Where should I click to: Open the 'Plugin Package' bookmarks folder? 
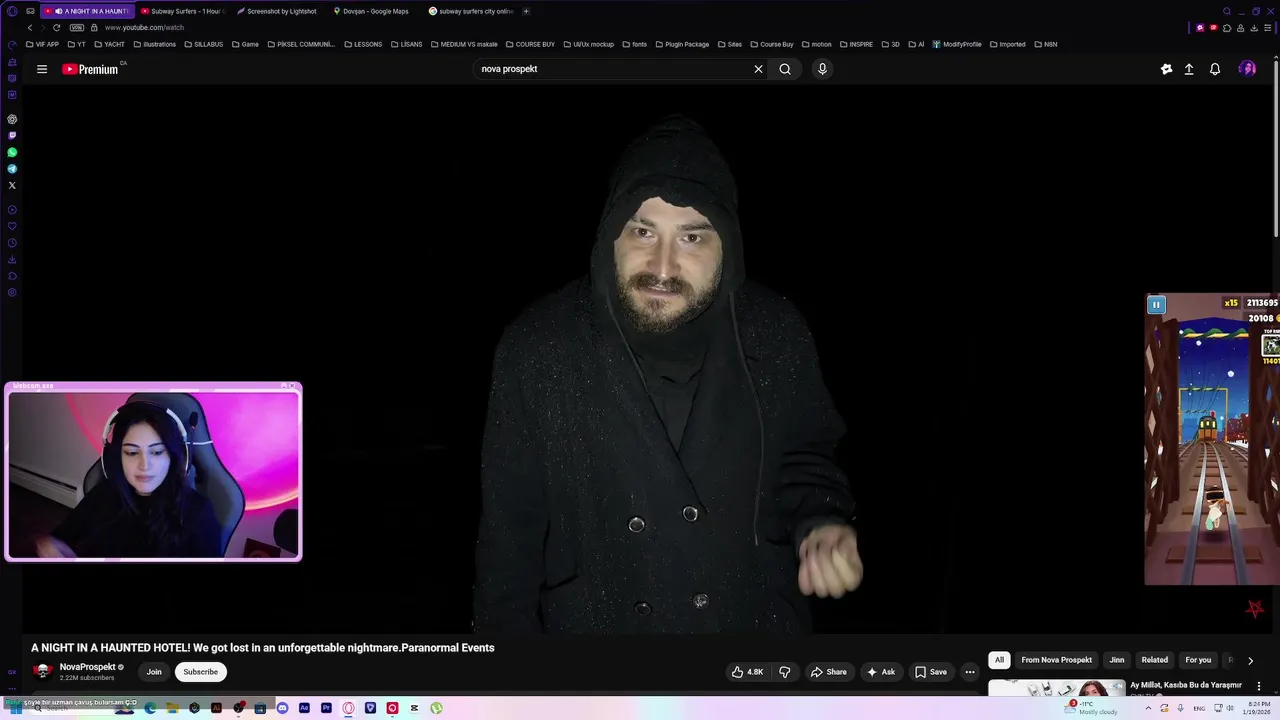683,44
